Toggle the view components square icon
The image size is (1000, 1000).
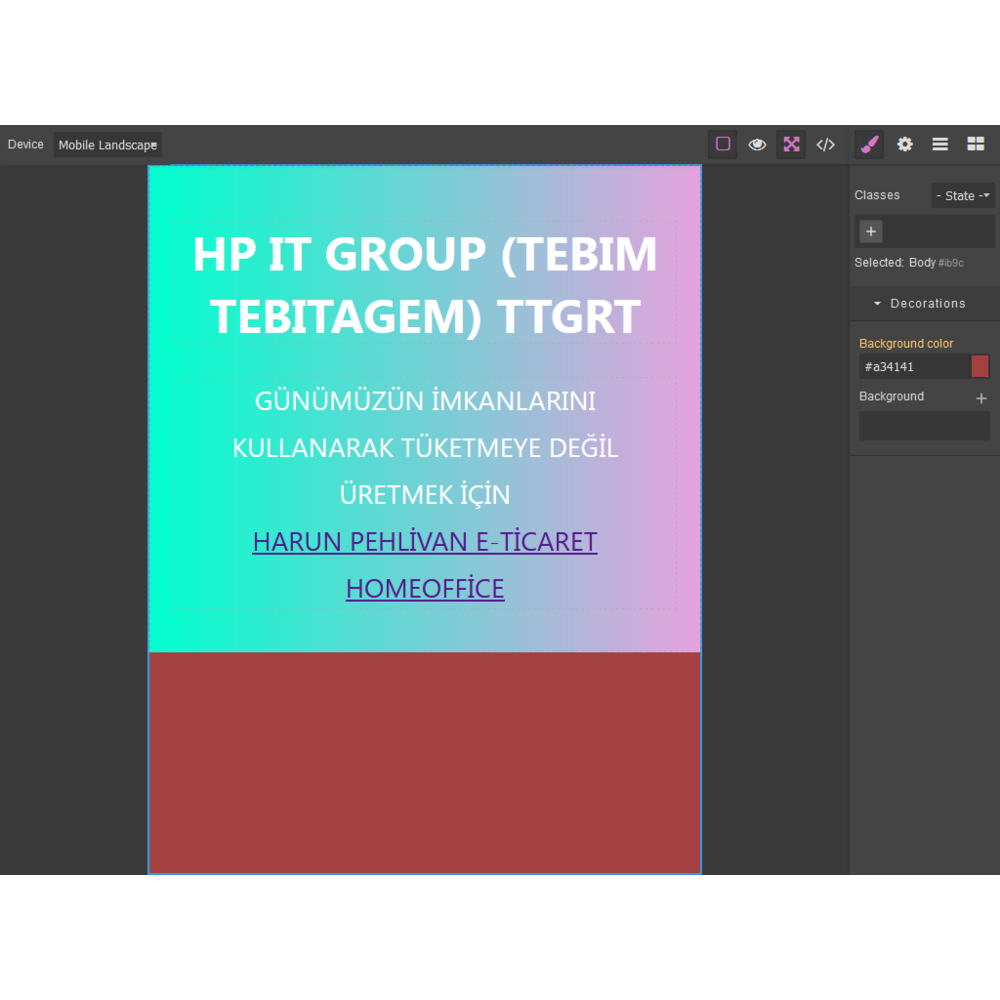(x=723, y=144)
